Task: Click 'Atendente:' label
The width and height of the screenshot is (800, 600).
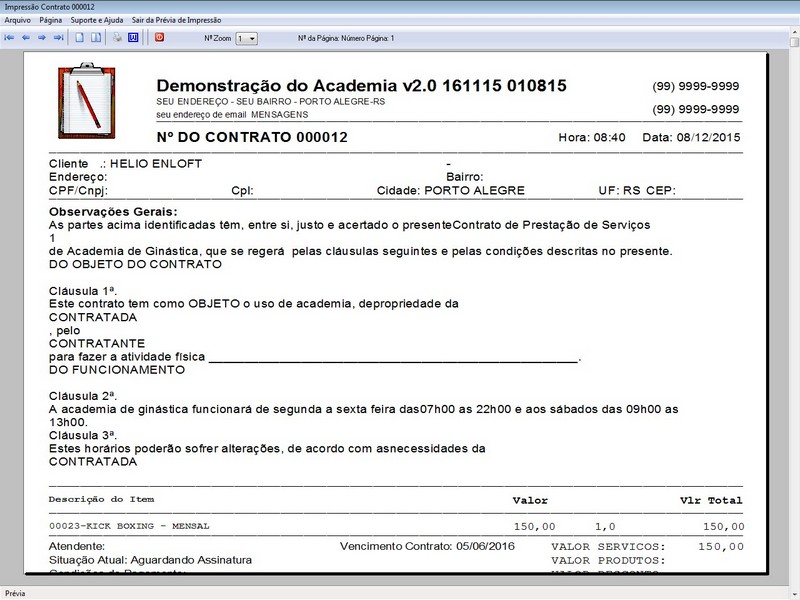Action: click(x=77, y=546)
